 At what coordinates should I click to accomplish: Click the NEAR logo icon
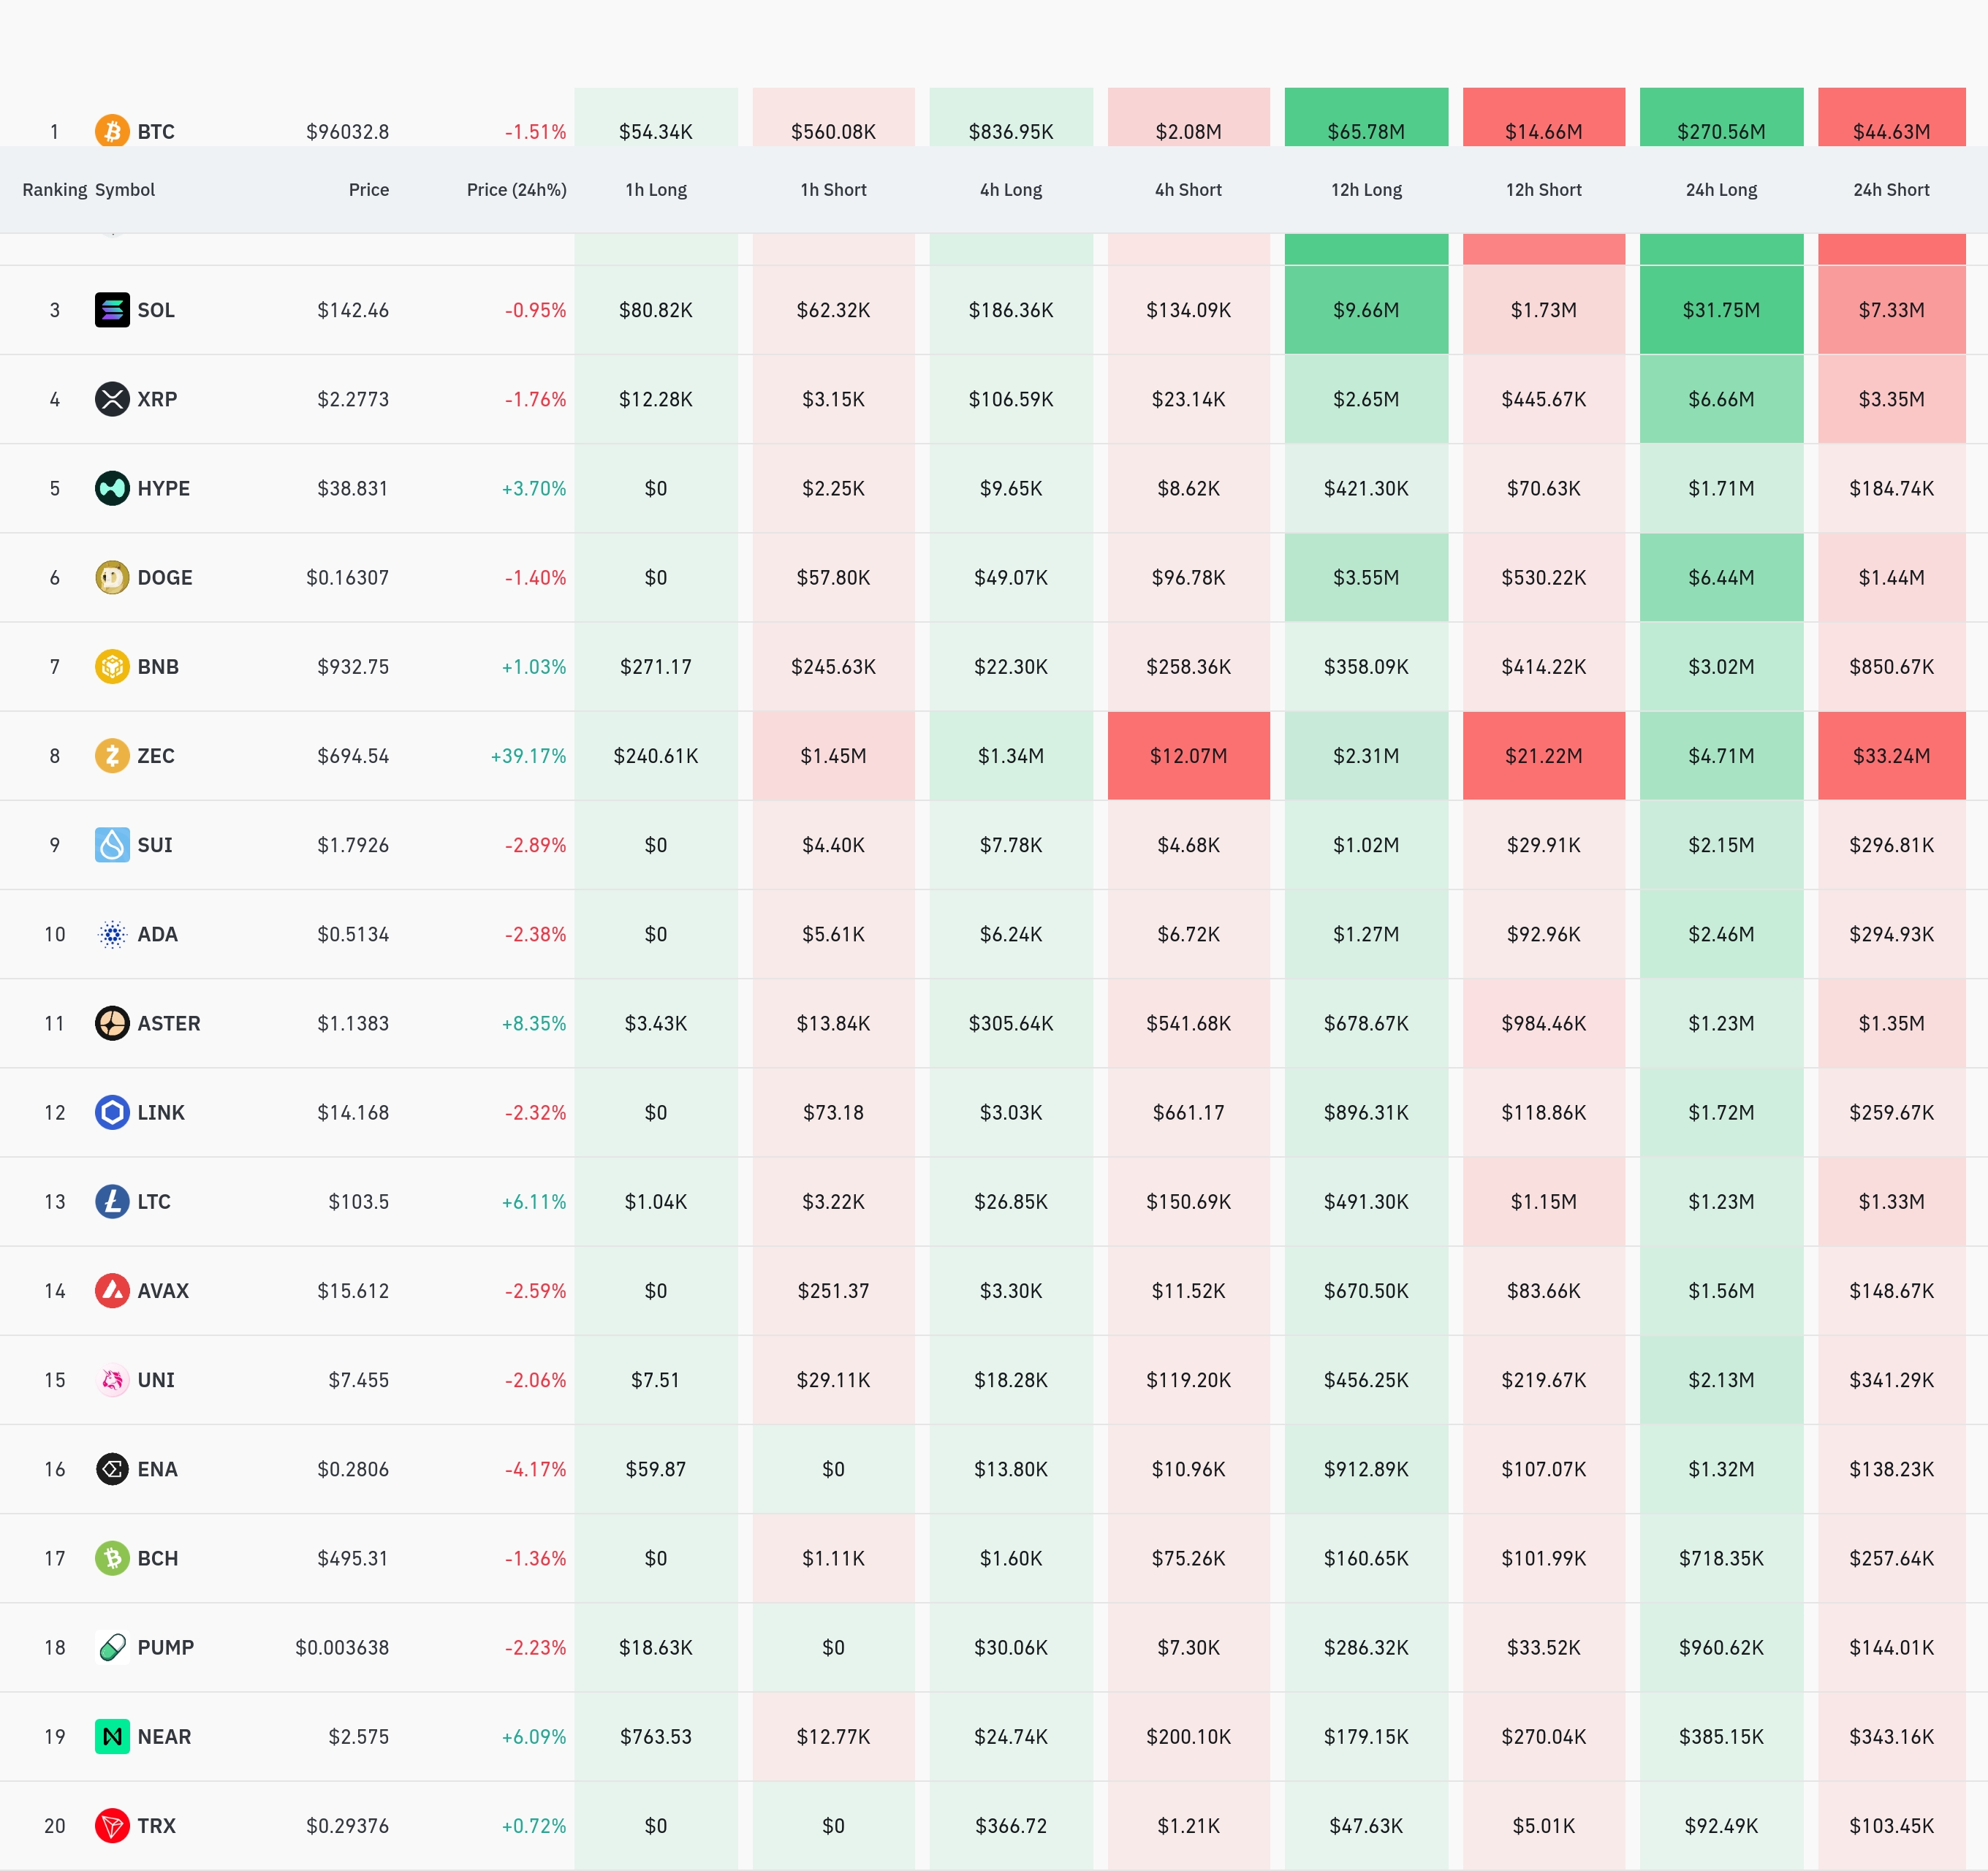[112, 1736]
